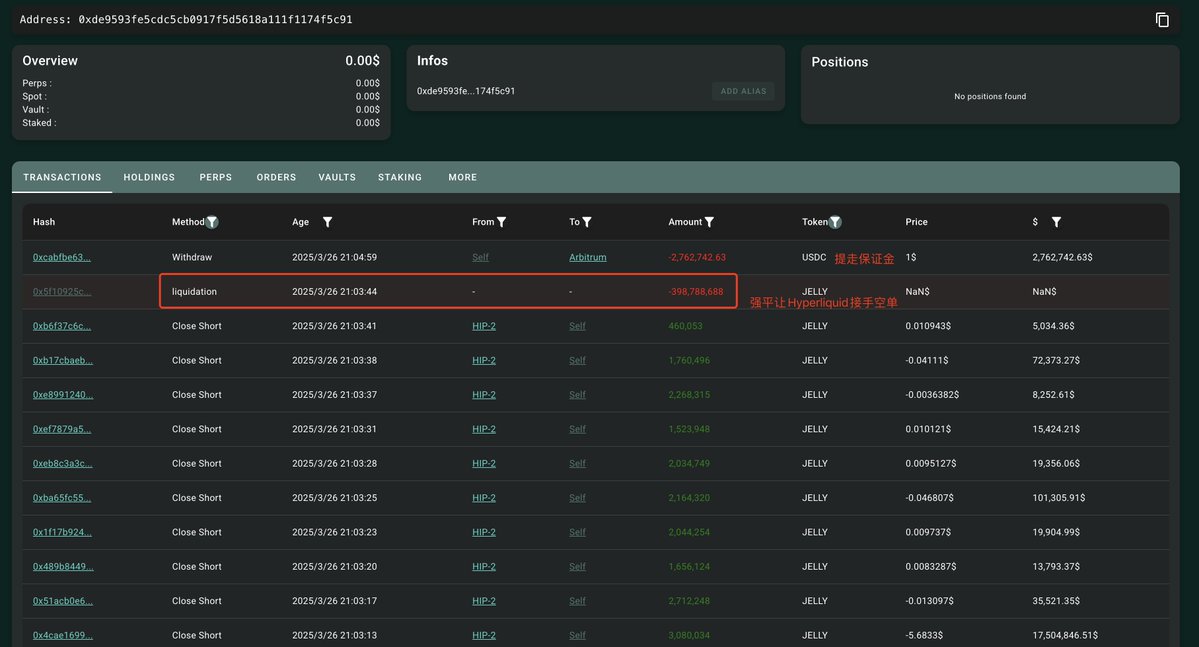This screenshot has height=647, width=1199.
Task: Click the value 17,504,846.51$
Action: pos(1064,636)
